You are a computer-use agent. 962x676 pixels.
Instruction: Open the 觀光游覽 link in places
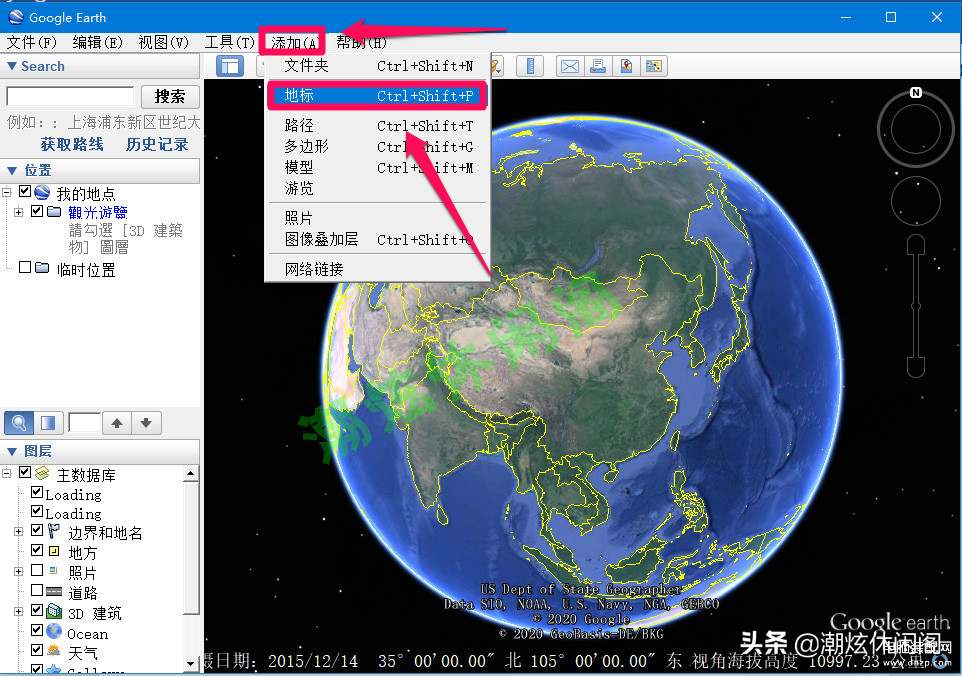[x=98, y=212]
